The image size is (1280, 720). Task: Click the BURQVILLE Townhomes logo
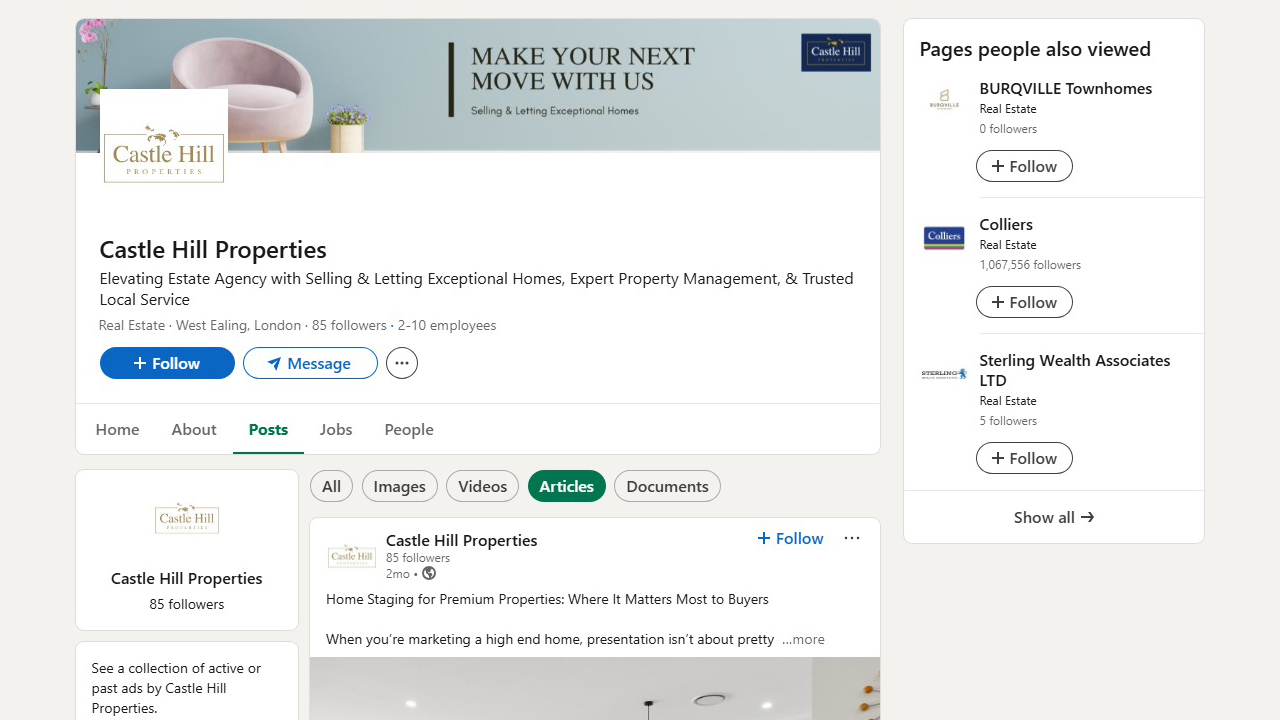[944, 100]
